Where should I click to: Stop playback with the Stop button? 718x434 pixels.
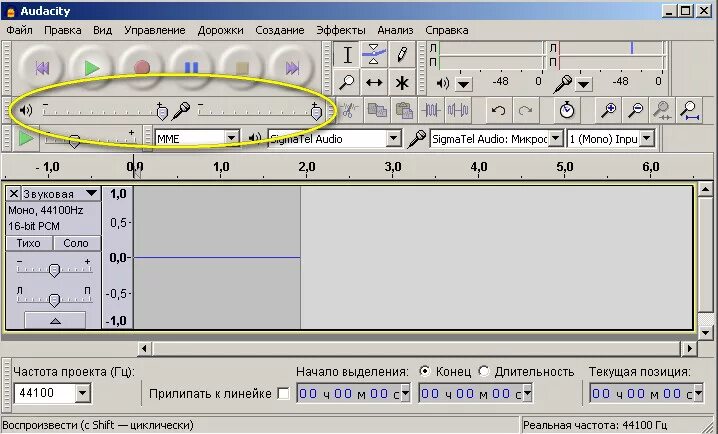[x=242, y=68]
